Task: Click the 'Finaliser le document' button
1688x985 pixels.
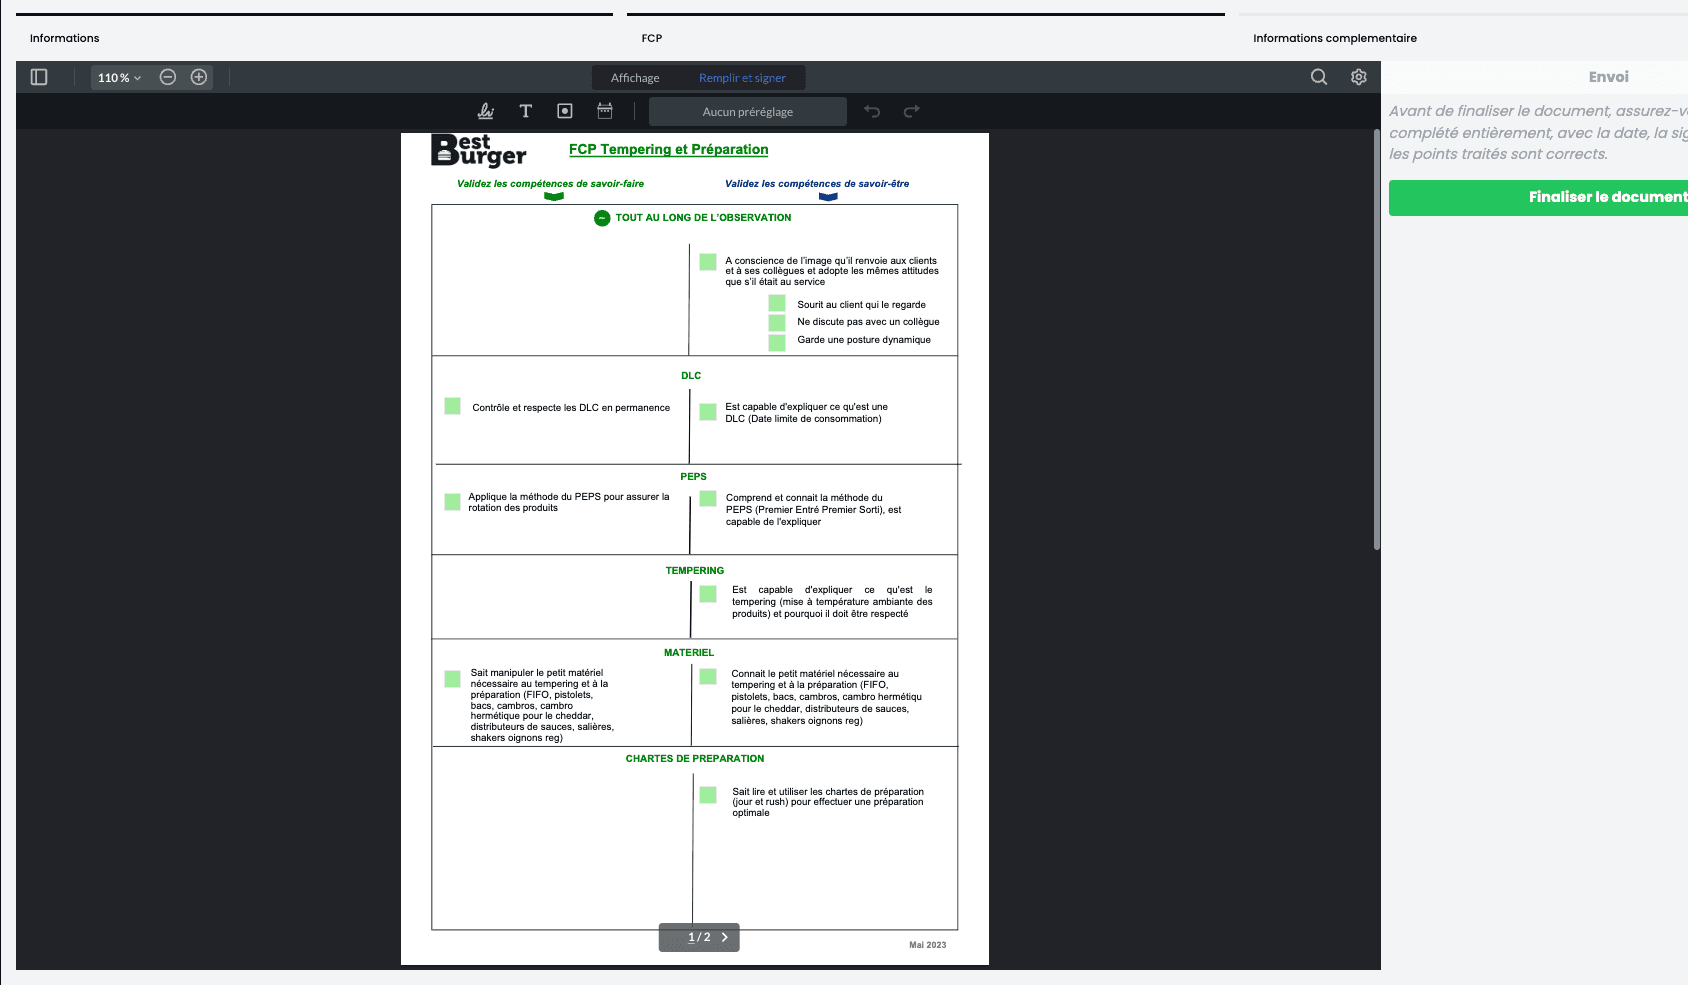Action: 1538,197
